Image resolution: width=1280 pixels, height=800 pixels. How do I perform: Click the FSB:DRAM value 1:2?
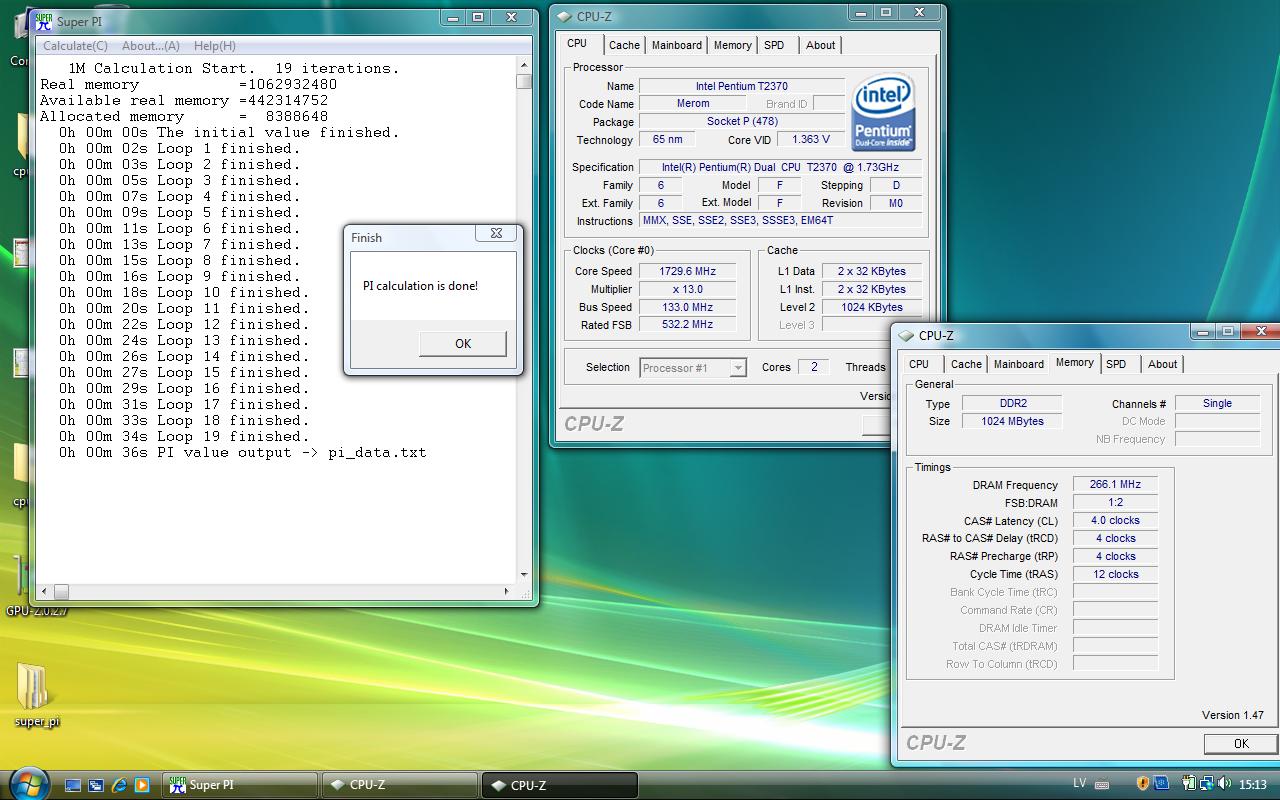coord(1115,502)
